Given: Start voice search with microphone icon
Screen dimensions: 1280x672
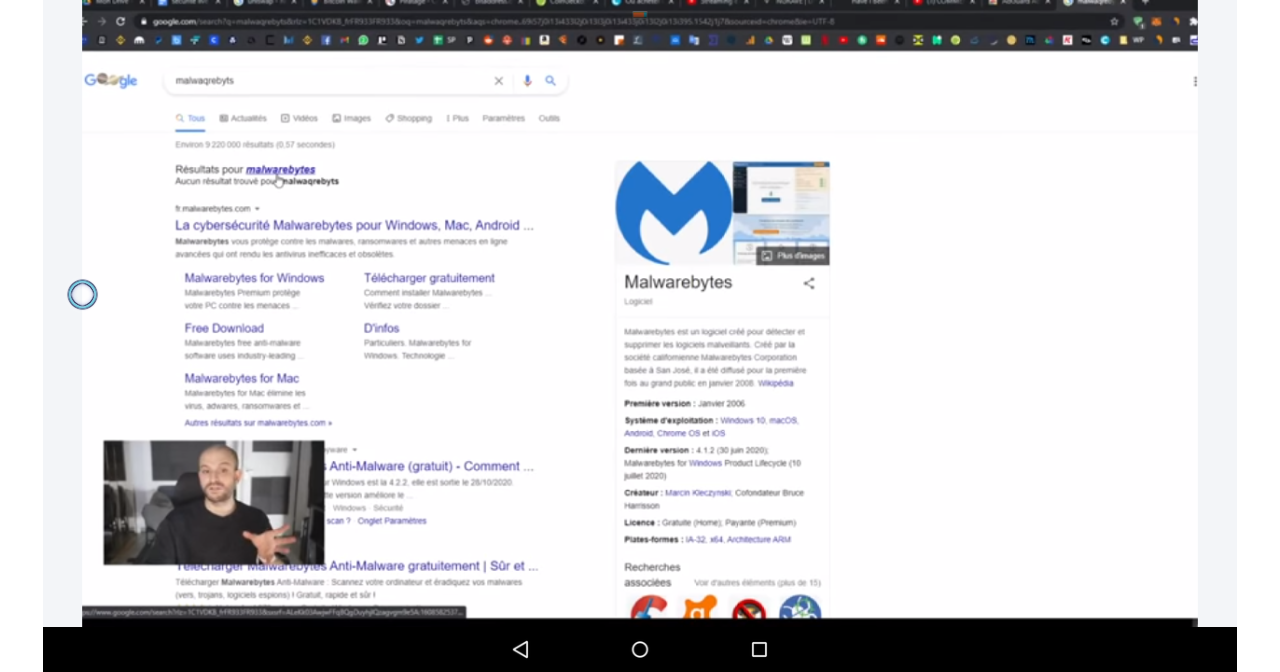Looking at the screenshot, I should coord(527,81).
